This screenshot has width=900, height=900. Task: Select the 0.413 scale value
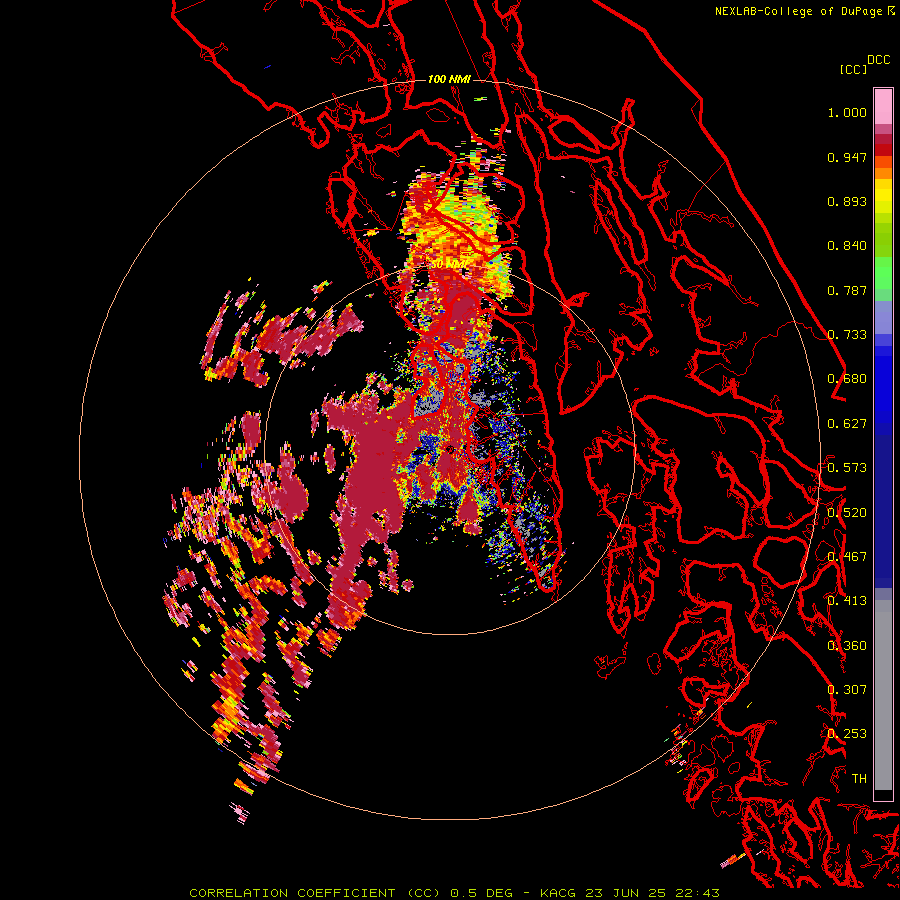(847, 601)
